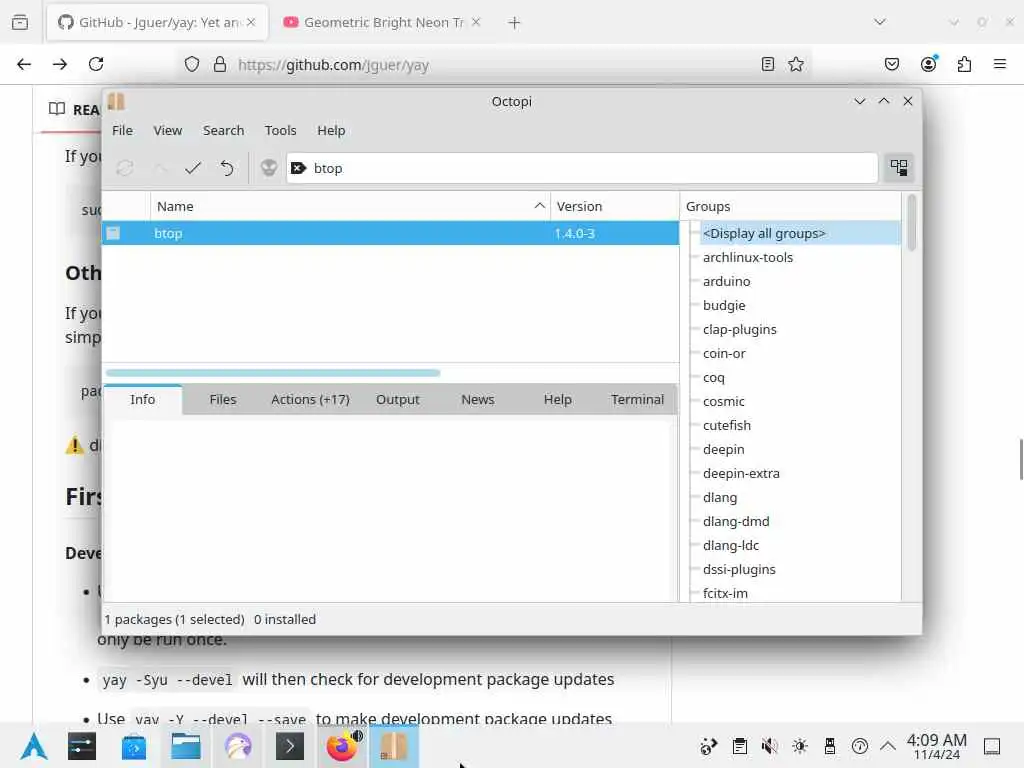
Task: Open the Arch application launcher in taskbar
Action: [33, 746]
